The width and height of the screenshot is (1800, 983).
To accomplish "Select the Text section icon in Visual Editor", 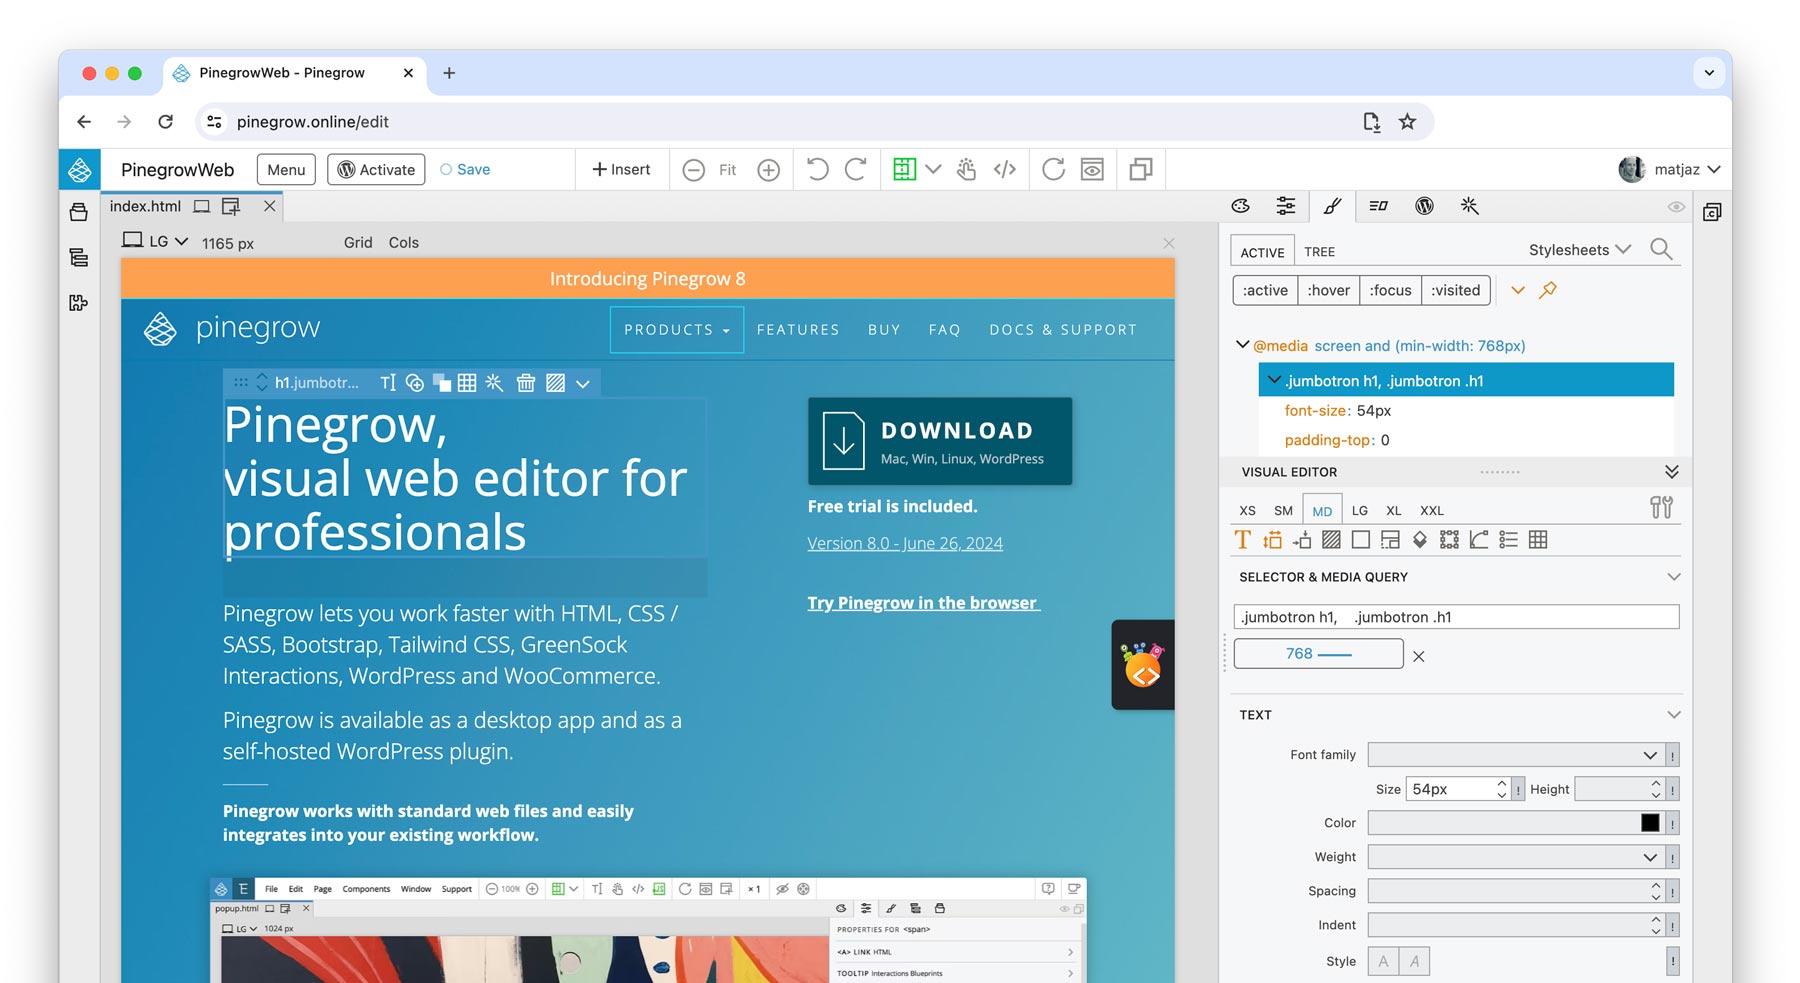I will (1243, 540).
